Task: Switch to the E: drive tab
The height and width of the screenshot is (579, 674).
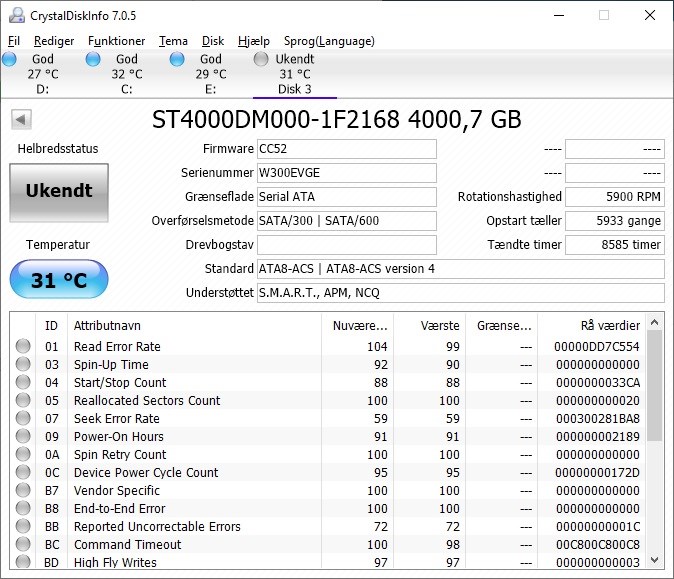Action: tap(210, 74)
